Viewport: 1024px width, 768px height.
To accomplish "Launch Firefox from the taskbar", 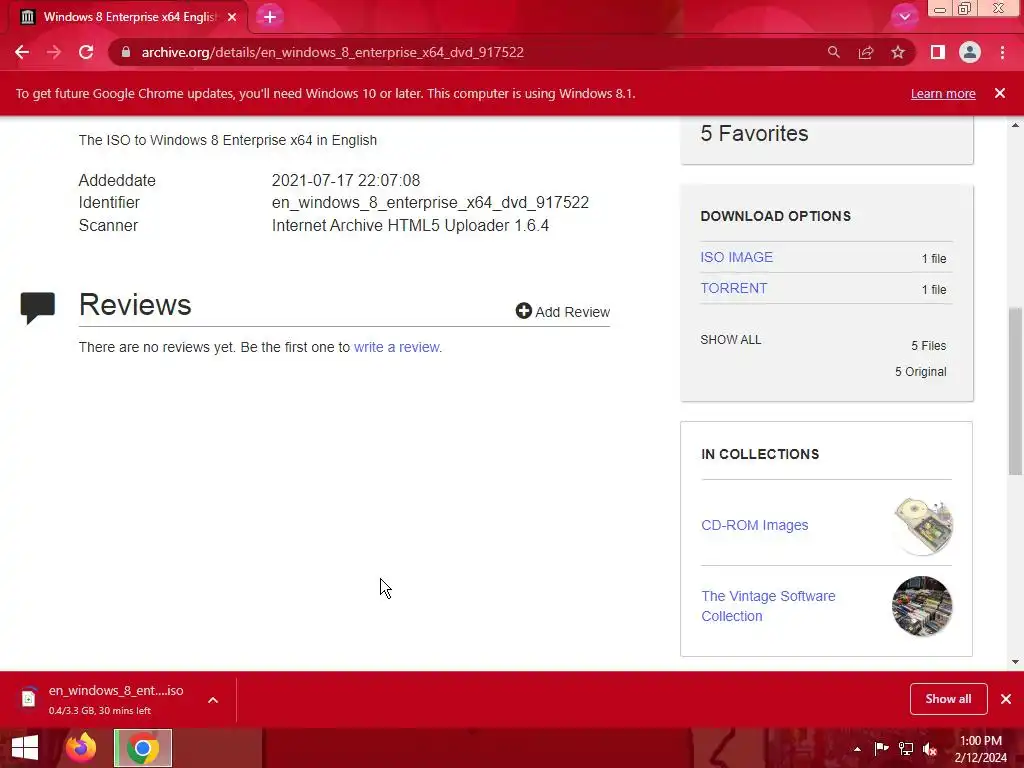I will (81, 748).
